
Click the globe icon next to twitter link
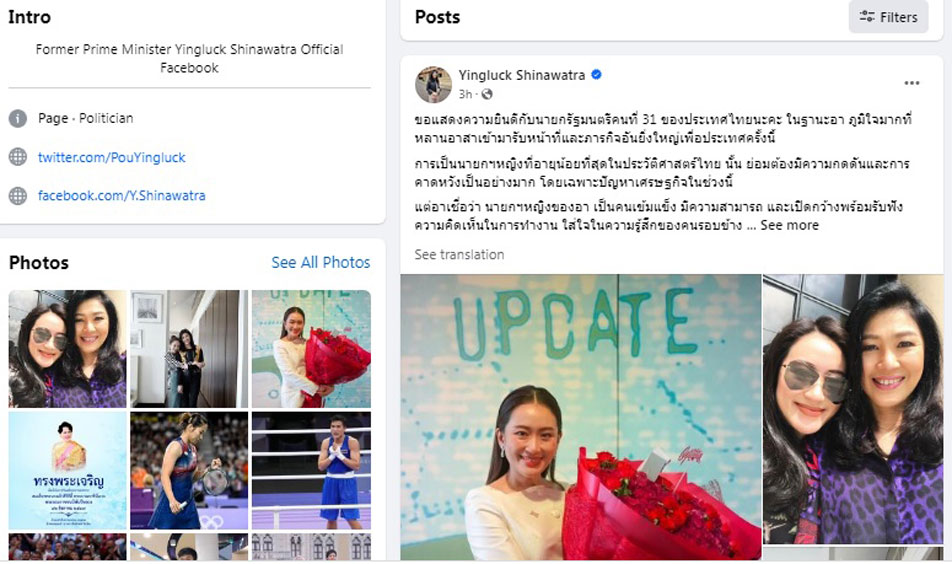click(18, 157)
